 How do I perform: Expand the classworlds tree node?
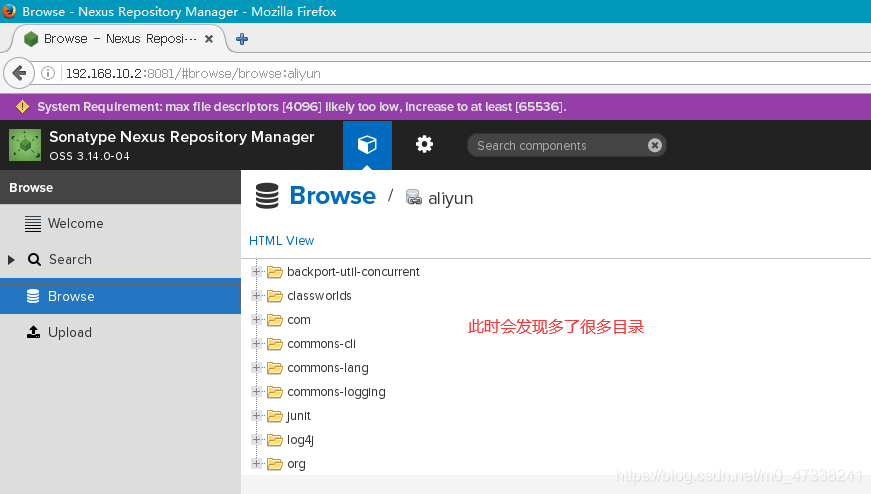click(257, 295)
